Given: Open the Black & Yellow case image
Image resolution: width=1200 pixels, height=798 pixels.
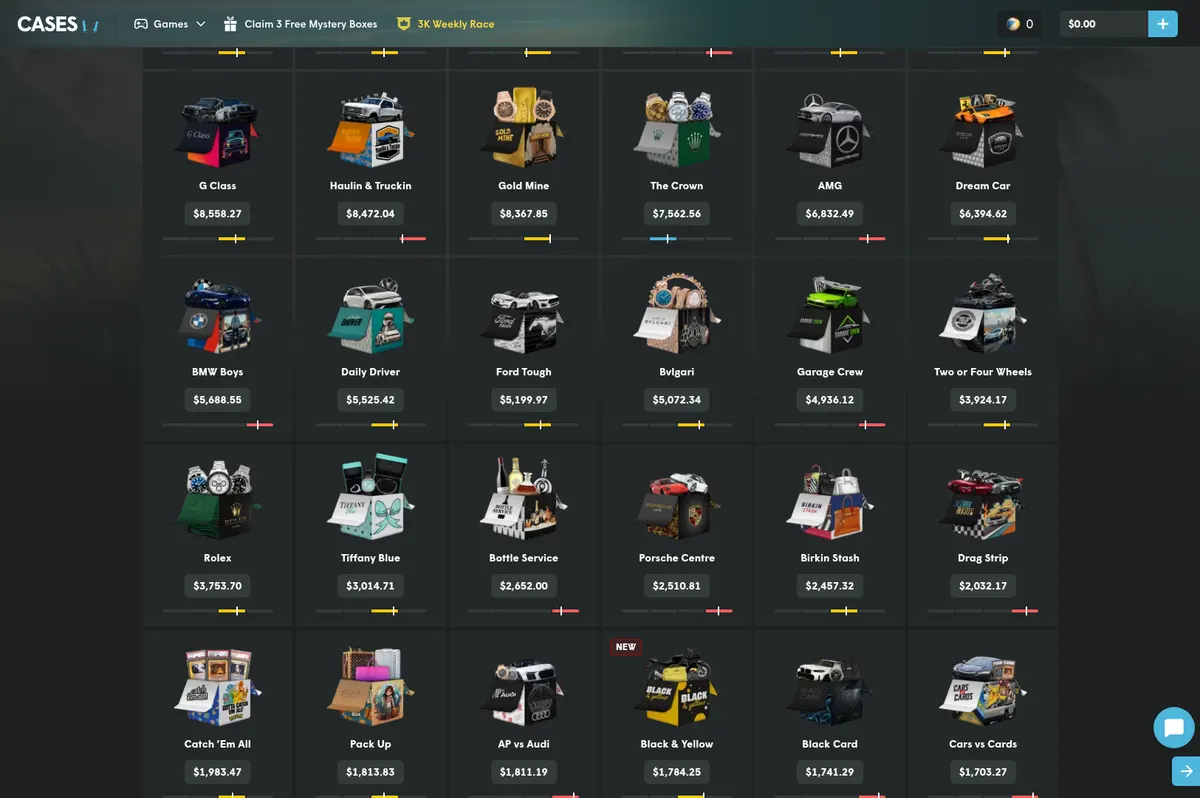Looking at the screenshot, I should point(677,688).
